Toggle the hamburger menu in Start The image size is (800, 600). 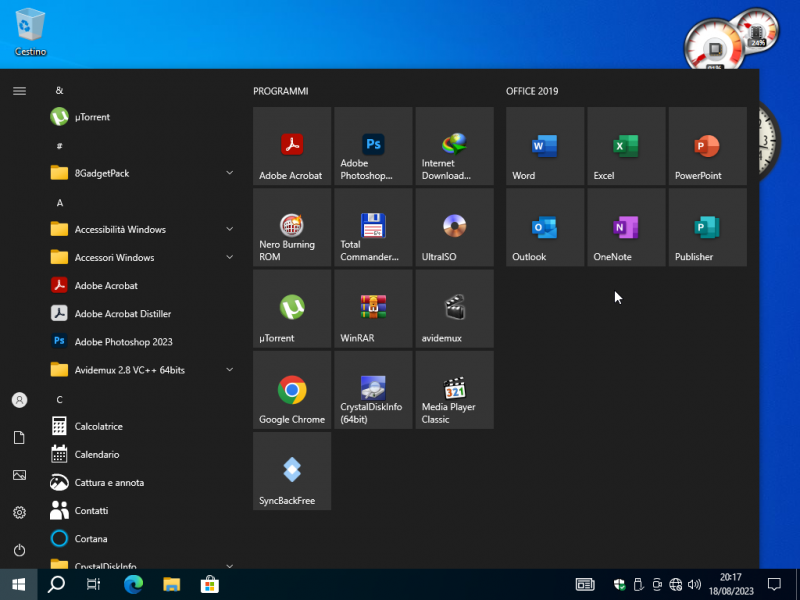click(19, 91)
